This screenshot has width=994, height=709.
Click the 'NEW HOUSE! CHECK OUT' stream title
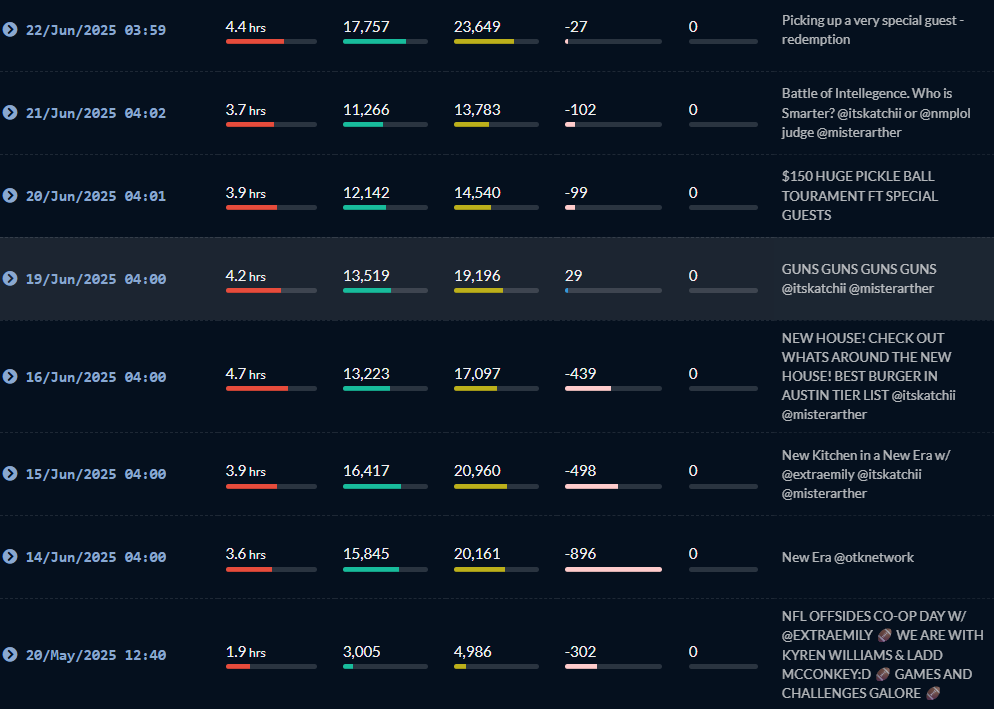click(x=868, y=376)
